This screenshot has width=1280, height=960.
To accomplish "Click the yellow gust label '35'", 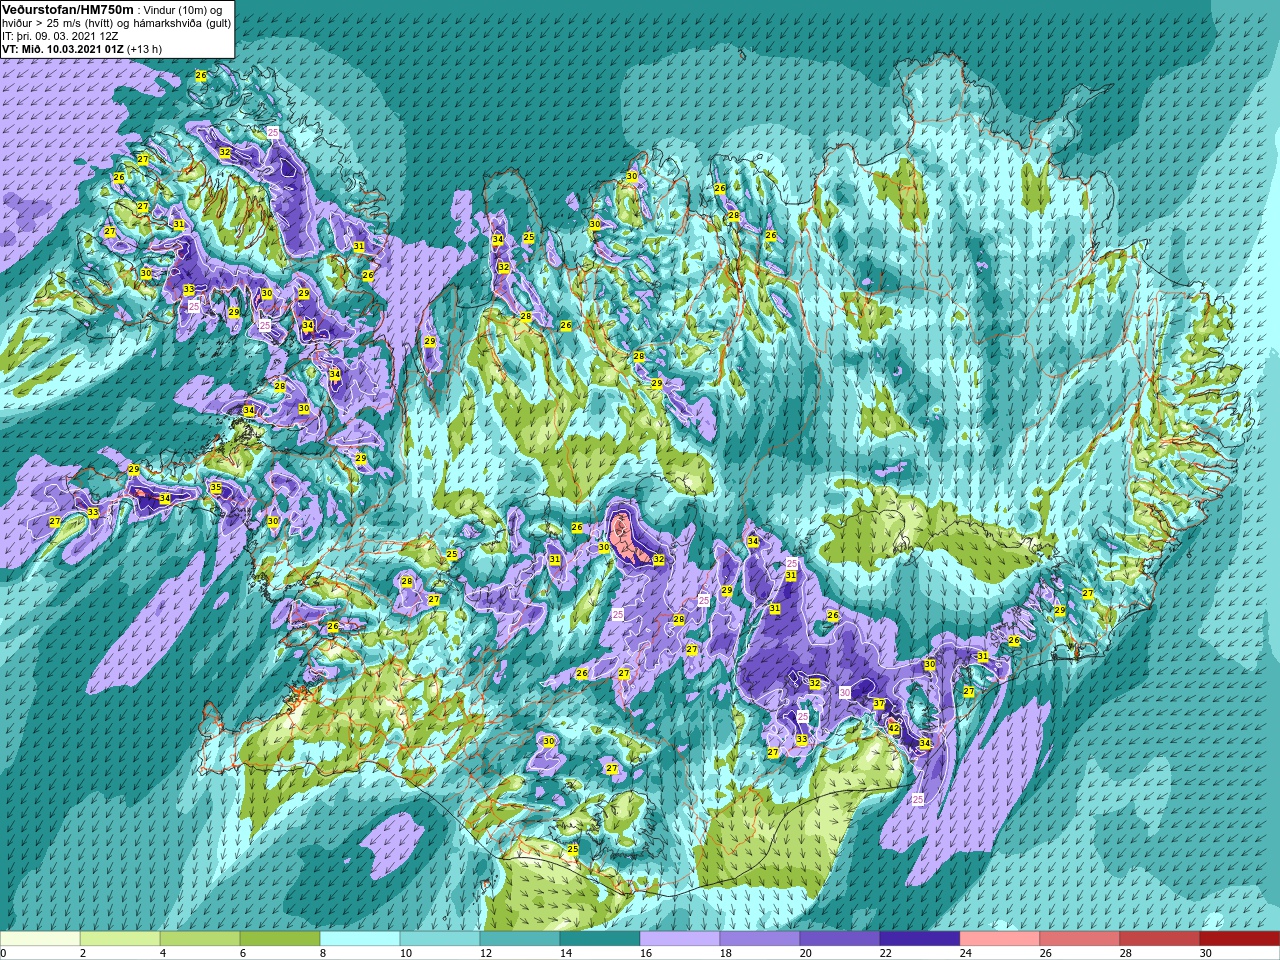I will pyautogui.click(x=216, y=488).
